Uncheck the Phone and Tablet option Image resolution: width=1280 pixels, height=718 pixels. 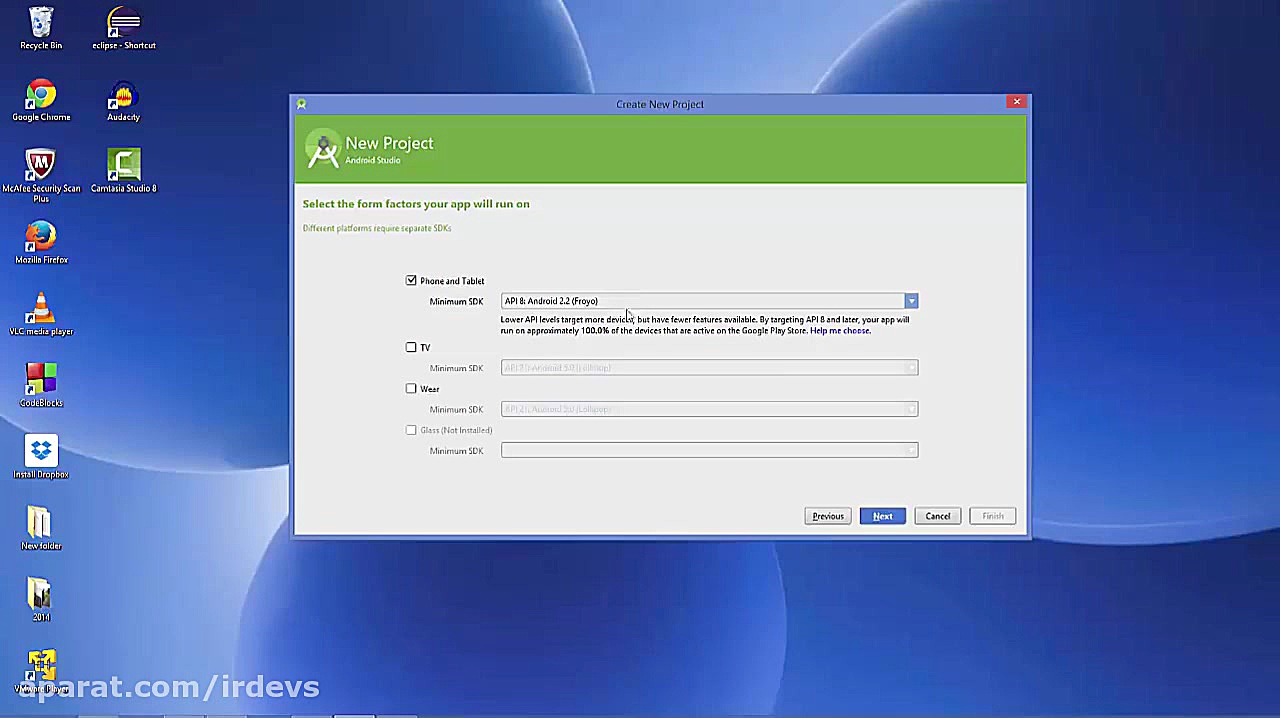tap(411, 280)
